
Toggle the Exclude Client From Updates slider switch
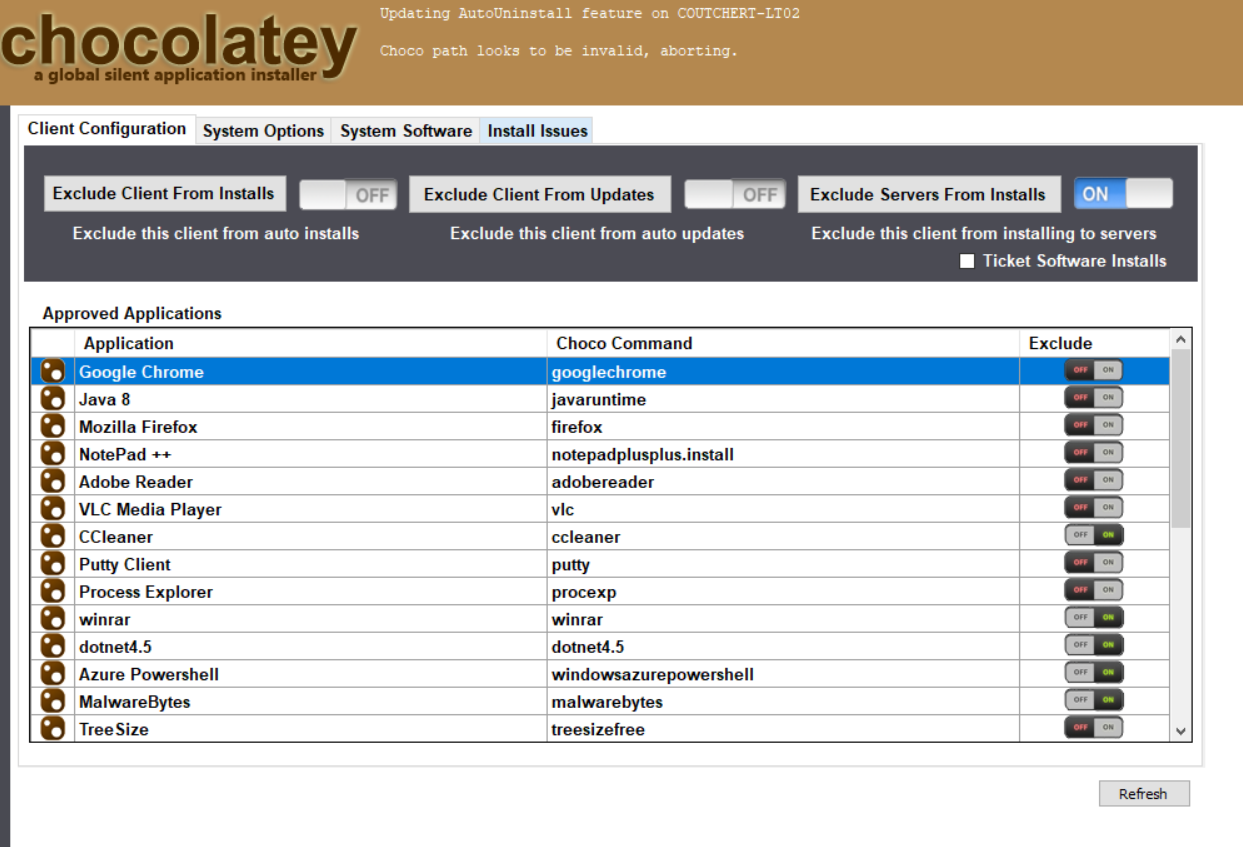click(x=735, y=195)
